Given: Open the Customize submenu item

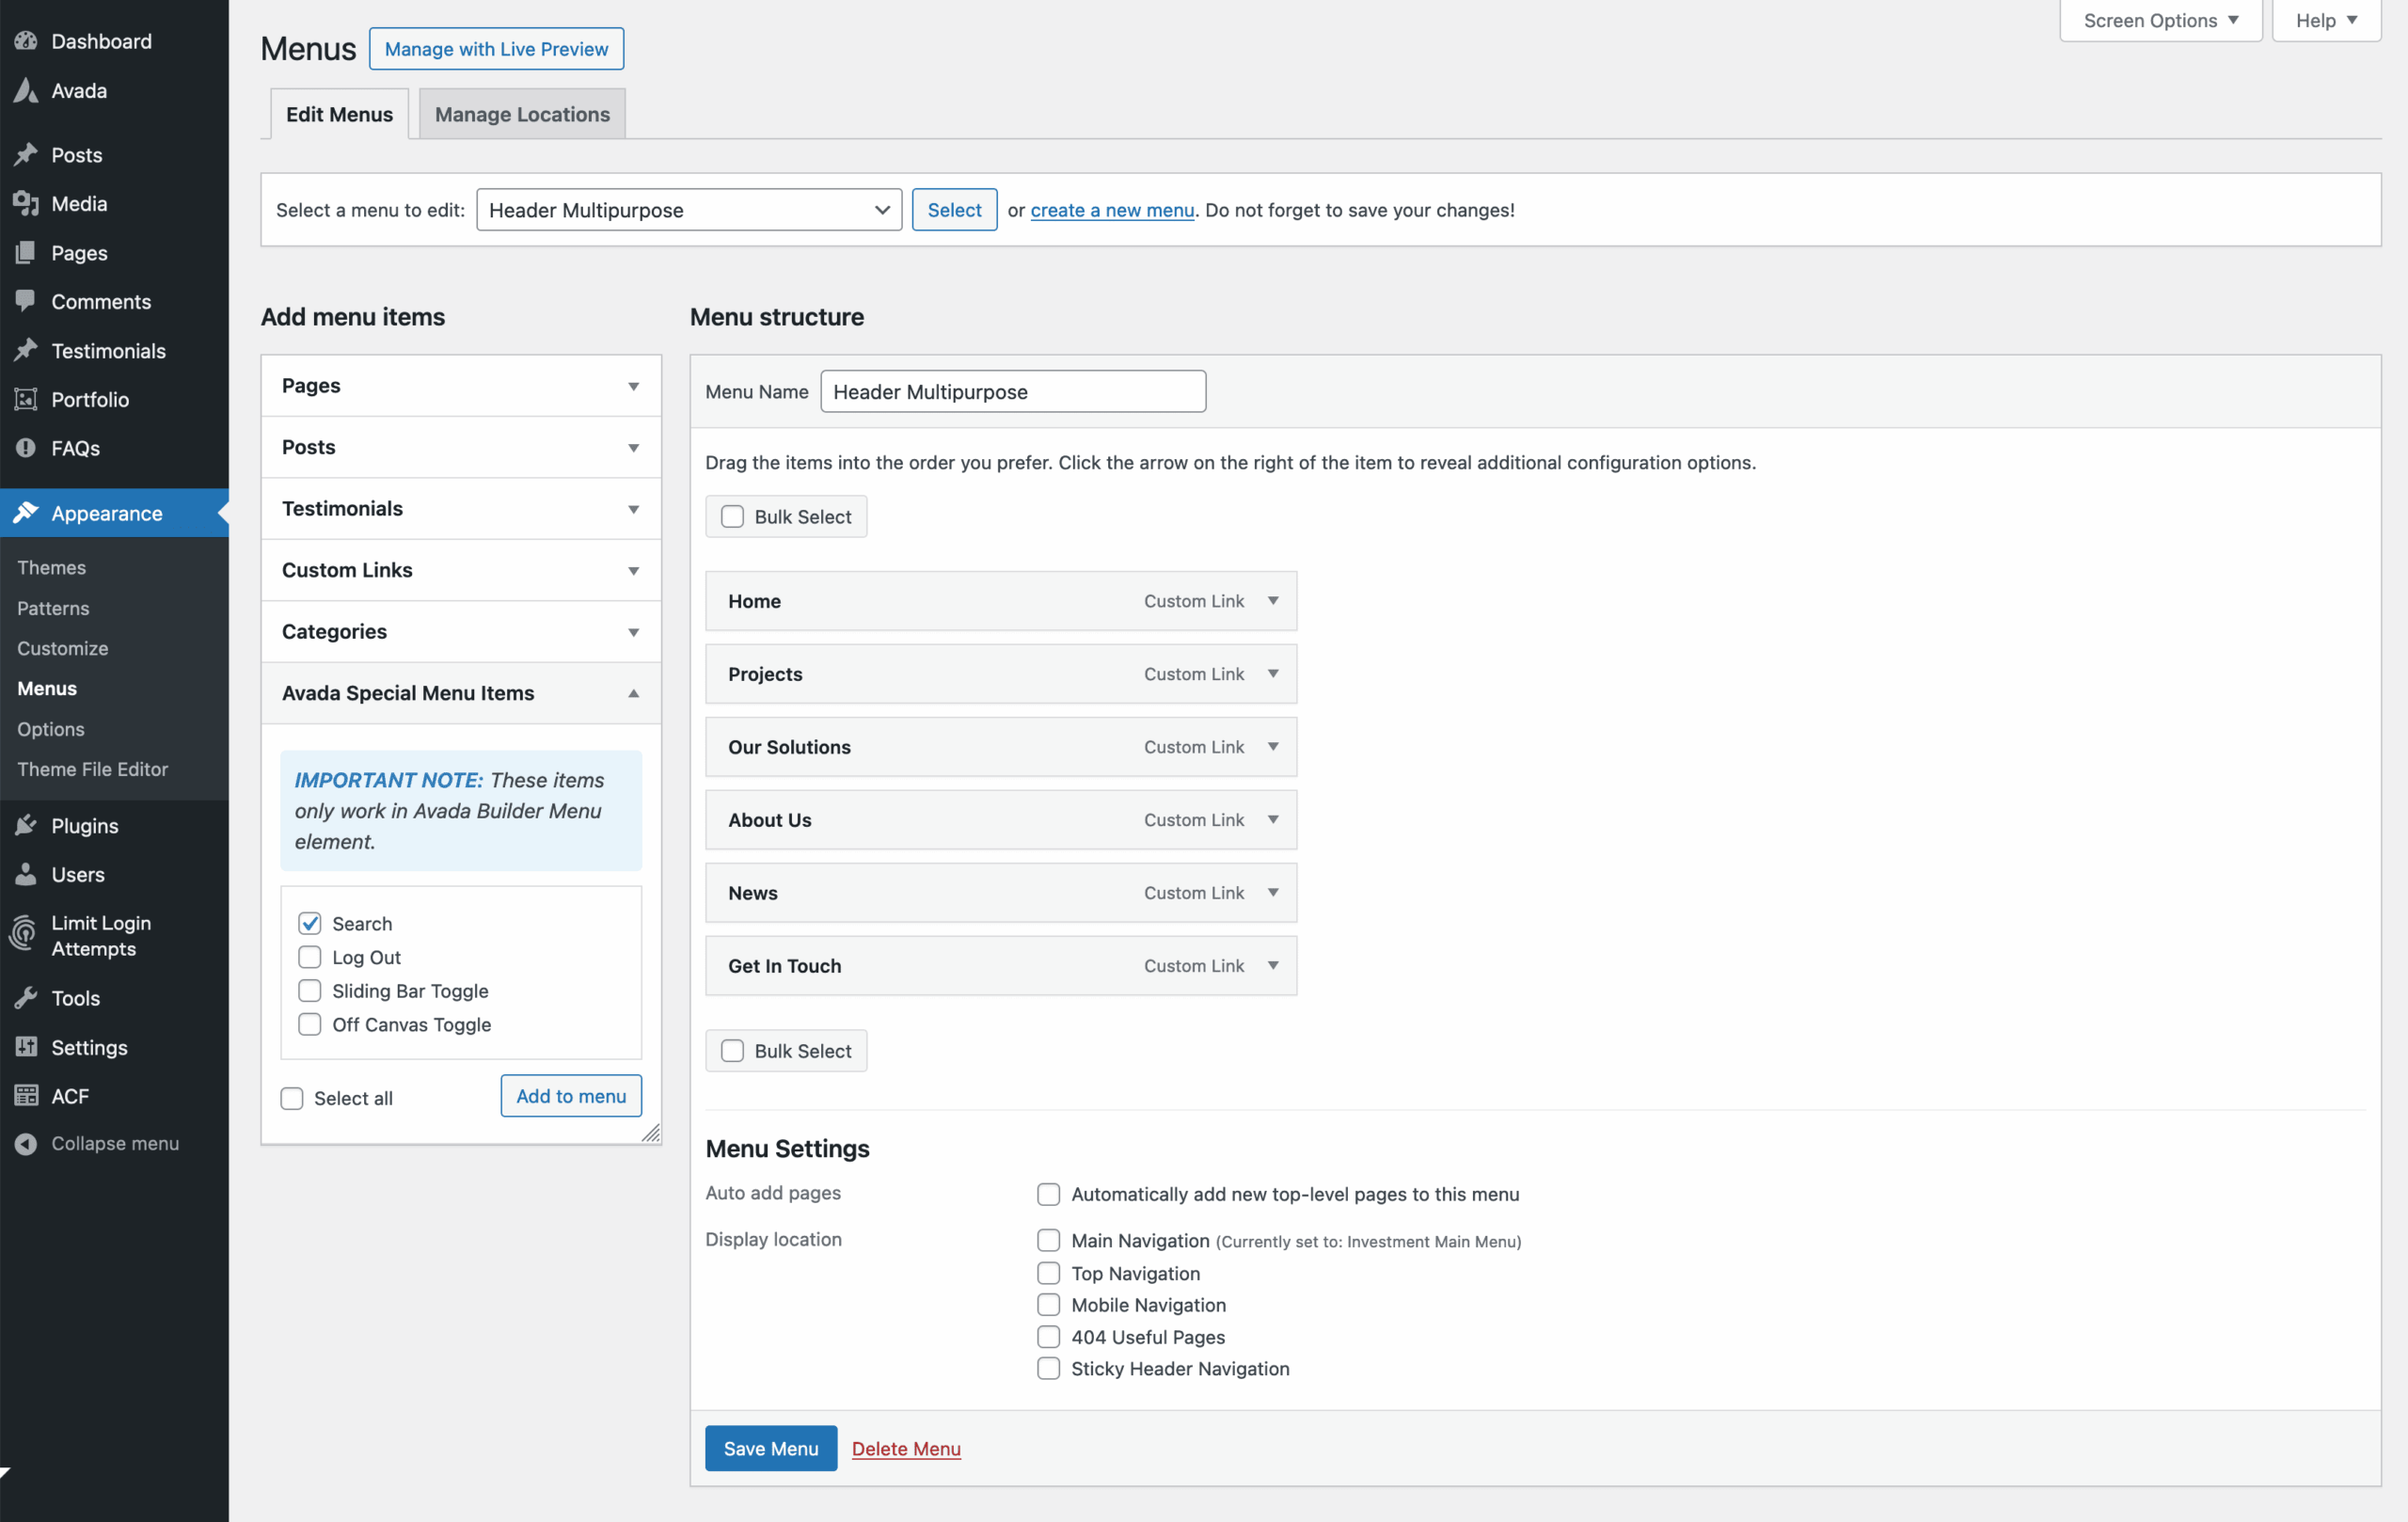Looking at the screenshot, I should coord(62,648).
